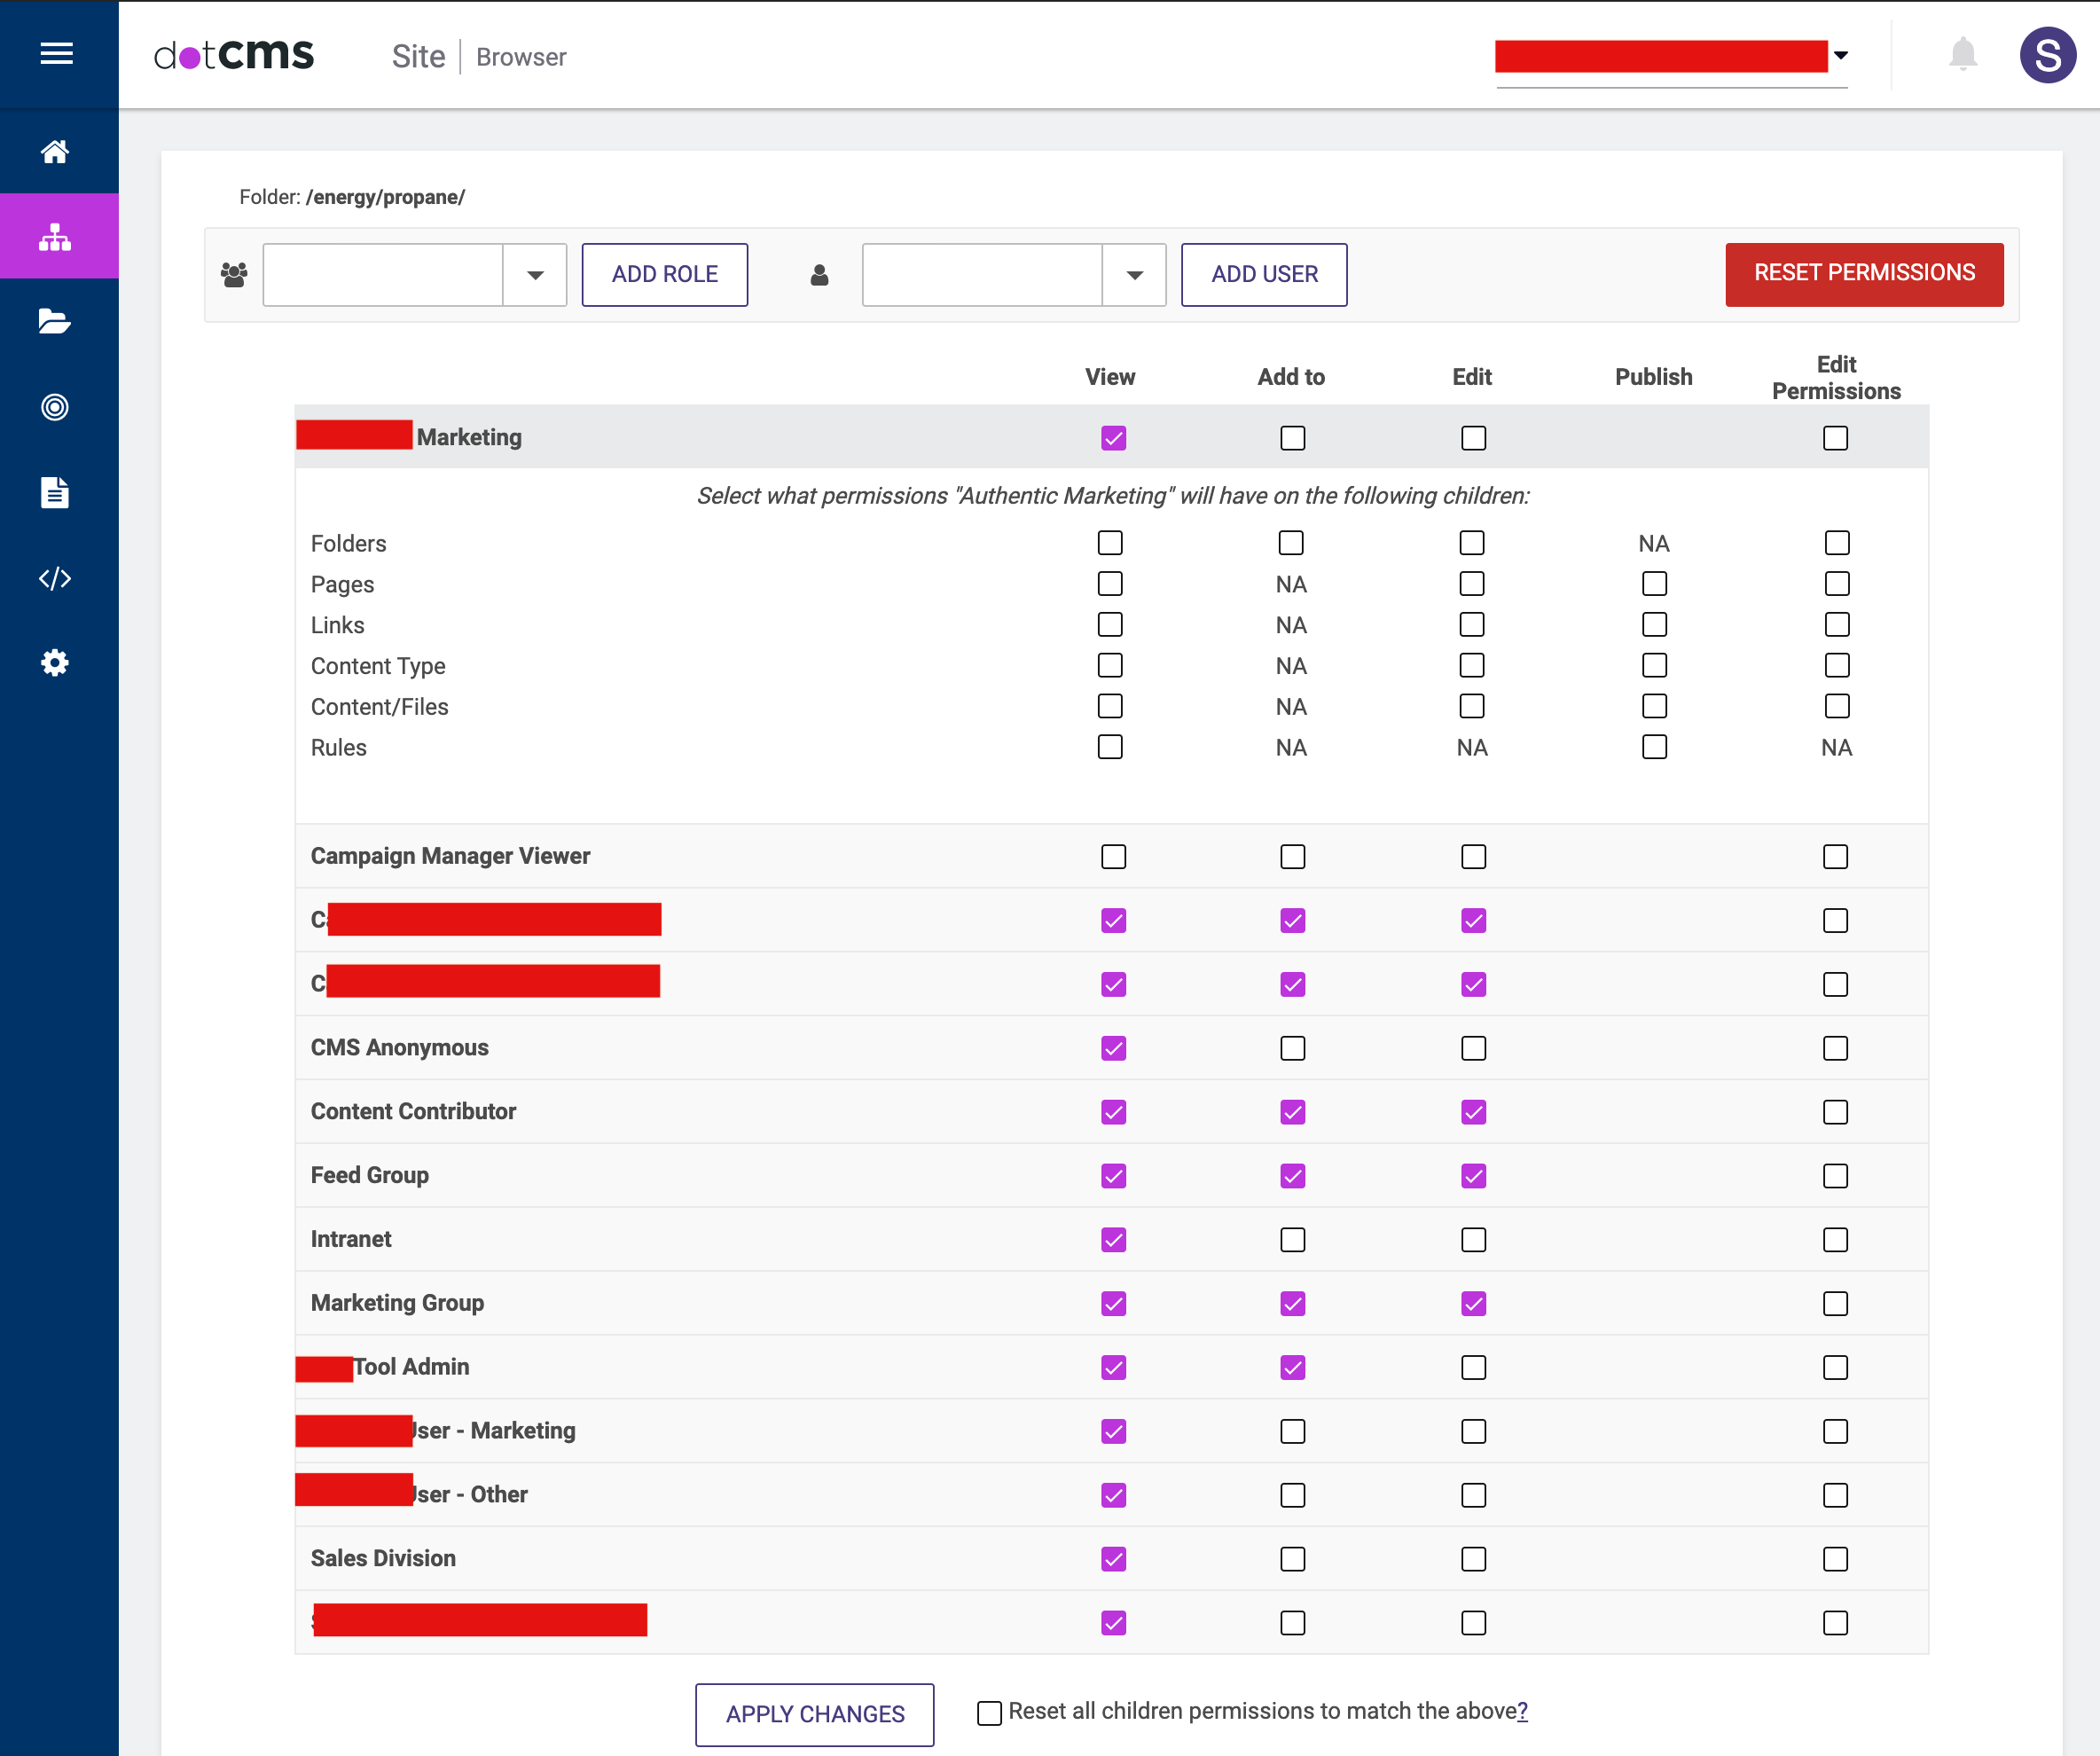Click the roles group icon

[234, 274]
